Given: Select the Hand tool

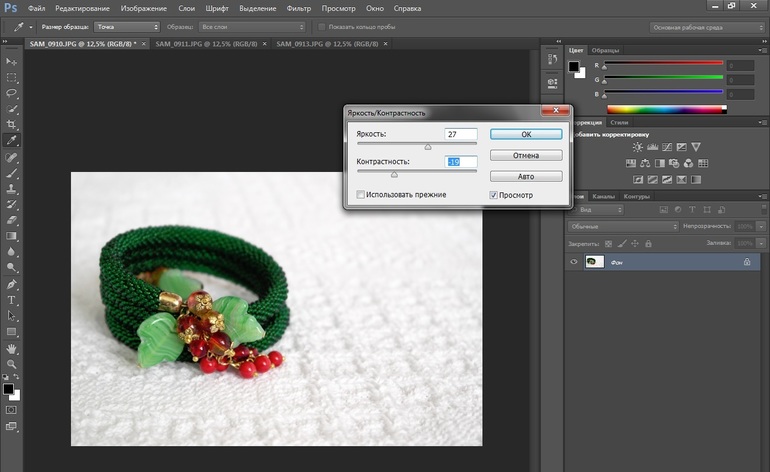Looking at the screenshot, I should click(12, 348).
